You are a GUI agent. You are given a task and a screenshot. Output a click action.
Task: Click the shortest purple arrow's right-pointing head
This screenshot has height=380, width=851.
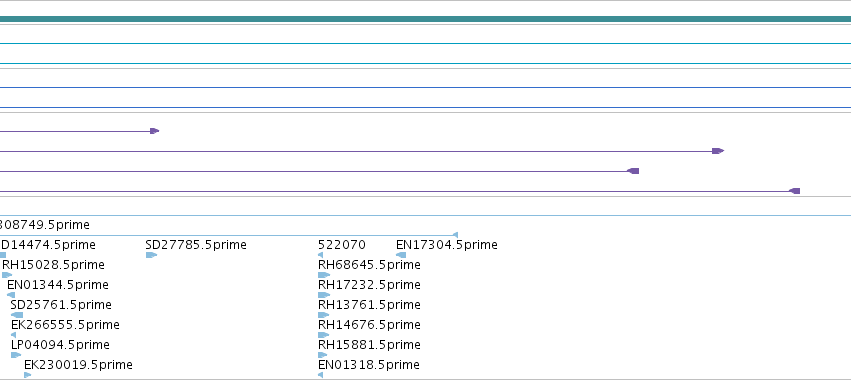(x=155, y=131)
